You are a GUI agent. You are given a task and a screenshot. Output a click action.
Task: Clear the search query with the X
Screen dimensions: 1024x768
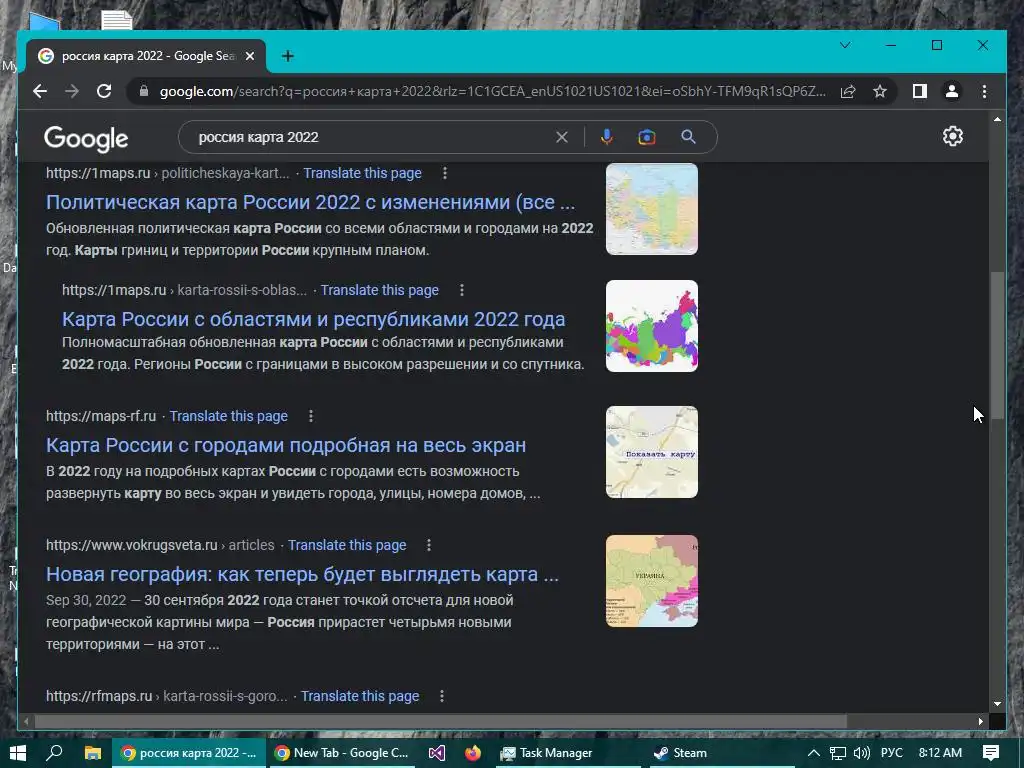pyautogui.click(x=562, y=137)
